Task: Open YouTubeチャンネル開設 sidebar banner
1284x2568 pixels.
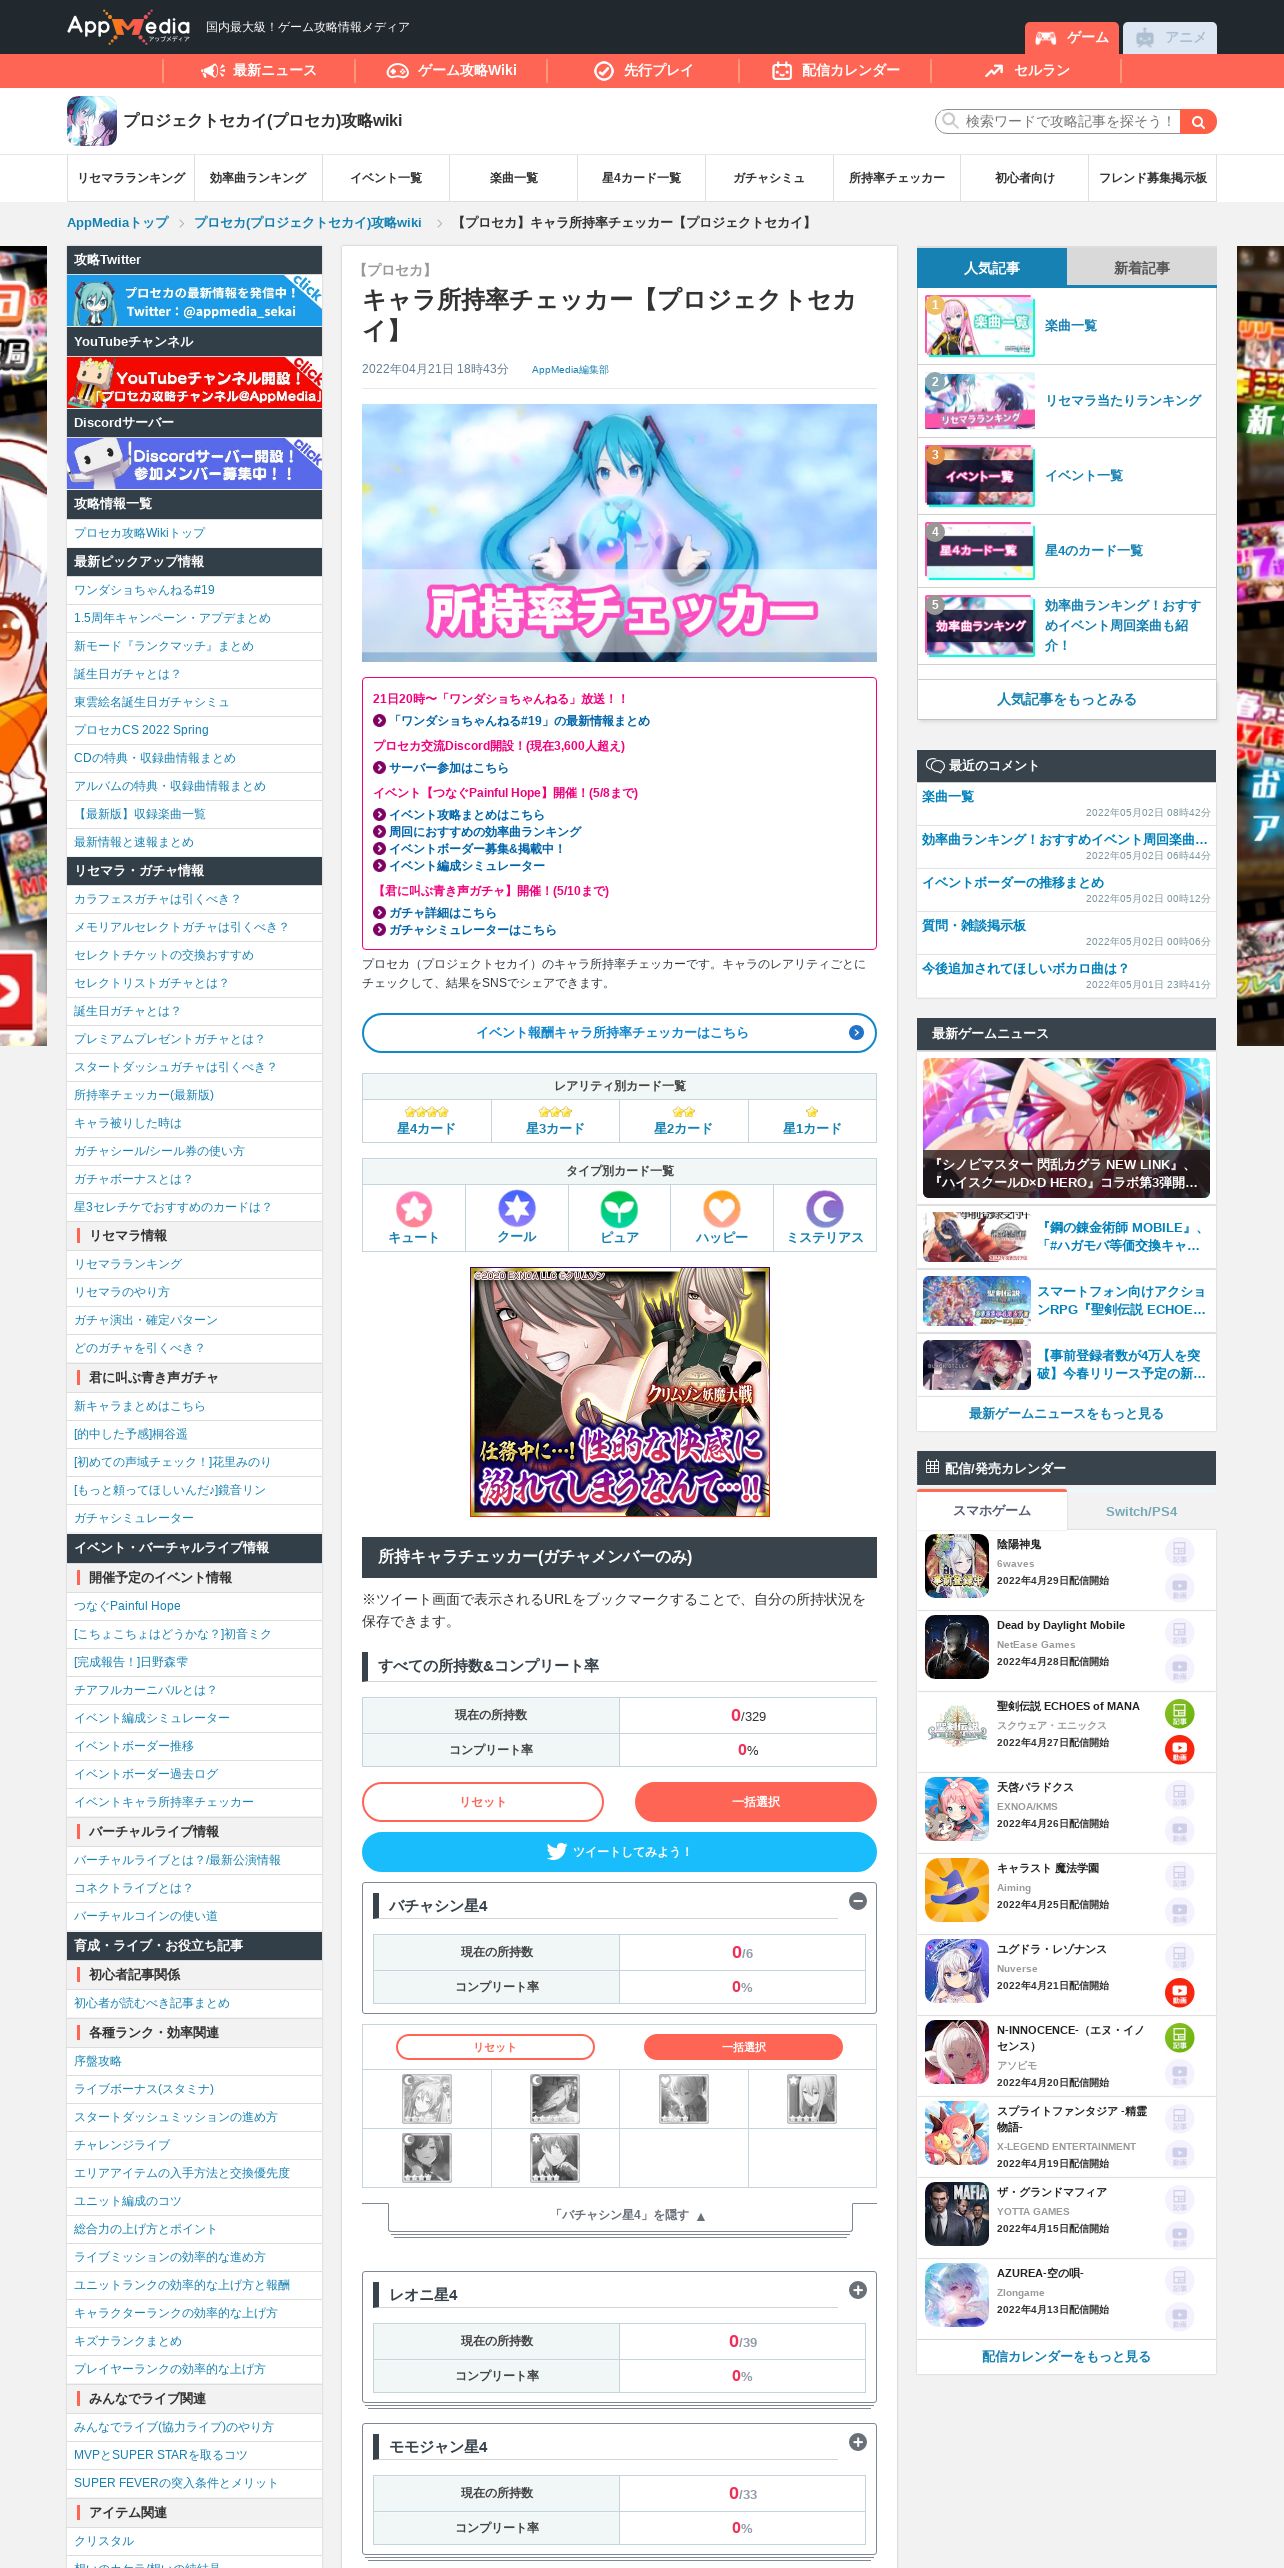Action: (x=195, y=381)
